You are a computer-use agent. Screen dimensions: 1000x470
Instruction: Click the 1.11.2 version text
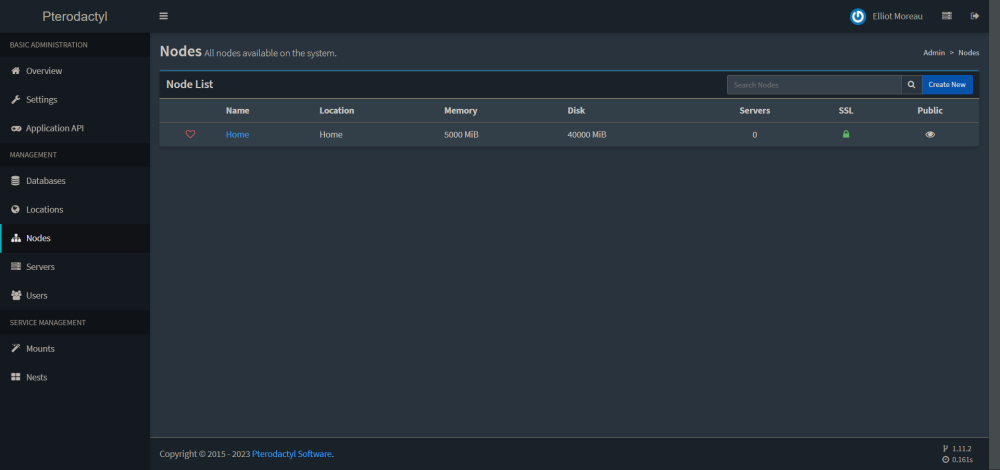(x=962, y=448)
